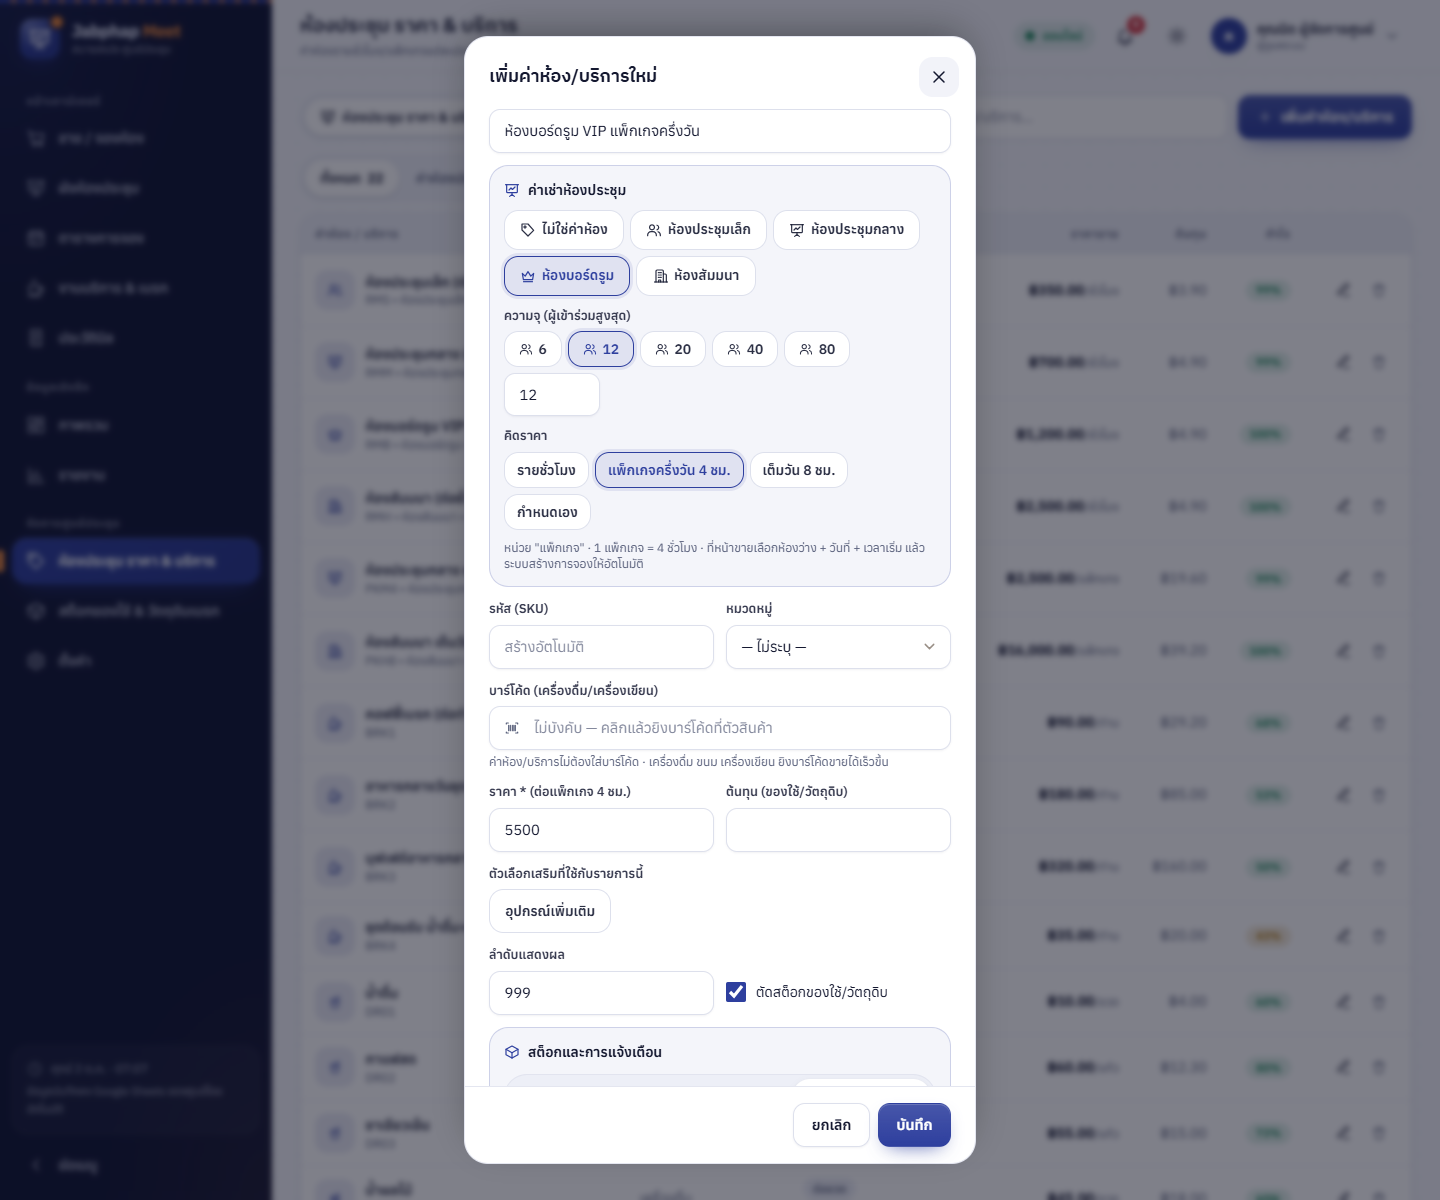Click the custom capacity number input box
The height and width of the screenshot is (1200, 1440).
(x=552, y=395)
